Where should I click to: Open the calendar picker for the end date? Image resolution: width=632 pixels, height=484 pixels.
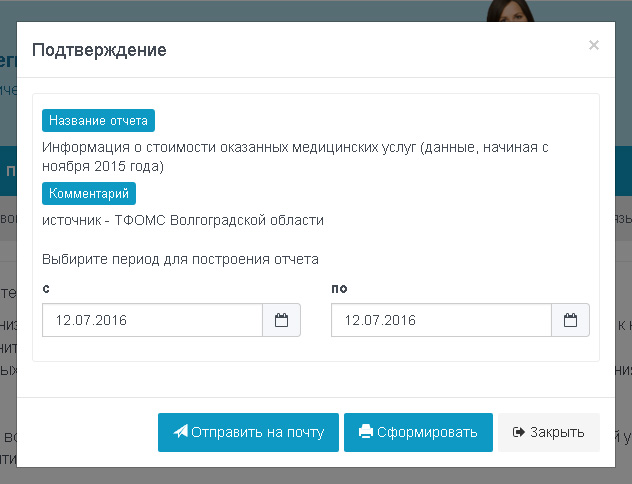point(570,321)
